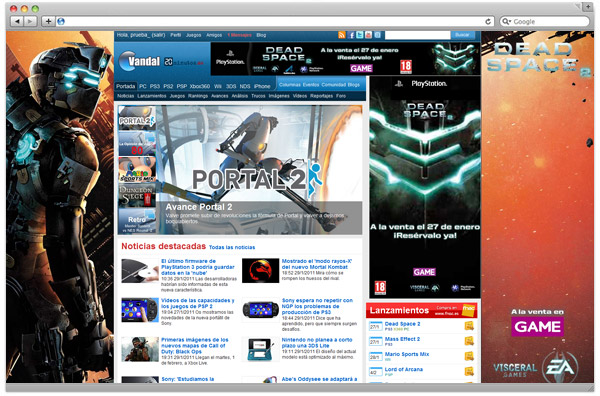Select the PSP platform tab
This screenshot has height=396, width=600.
182,86
